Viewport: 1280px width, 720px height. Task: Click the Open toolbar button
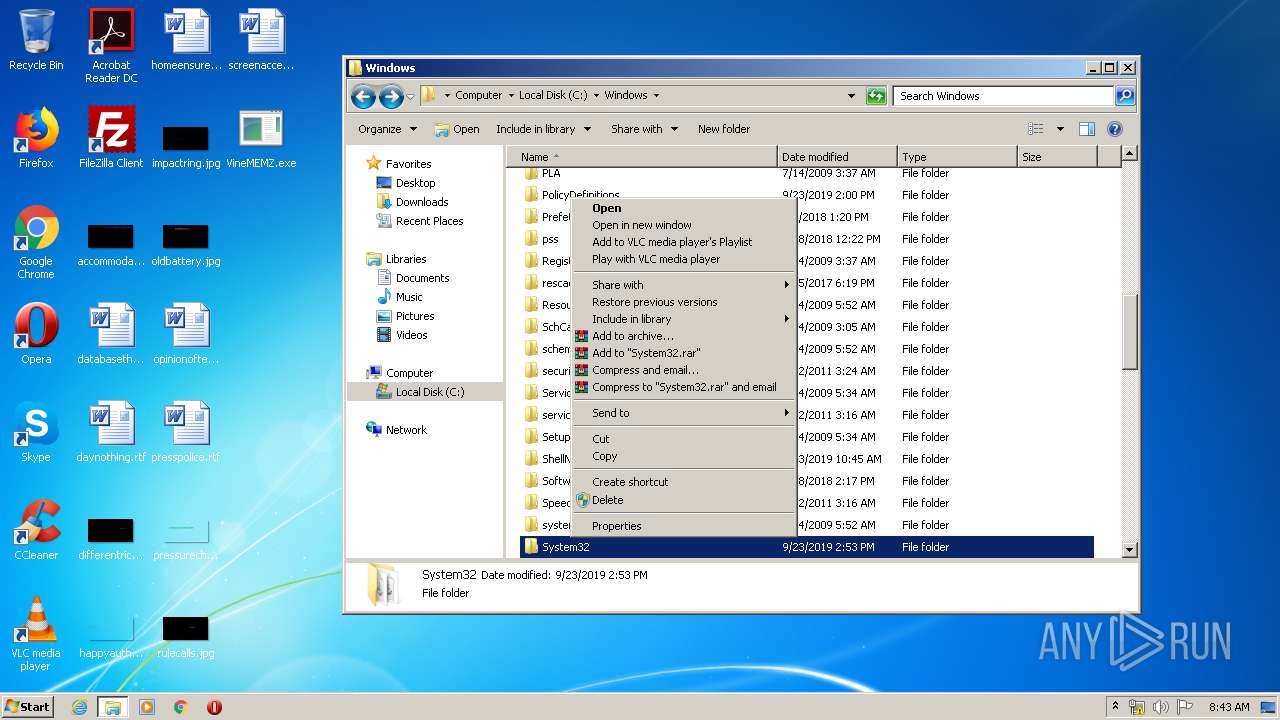pos(457,129)
